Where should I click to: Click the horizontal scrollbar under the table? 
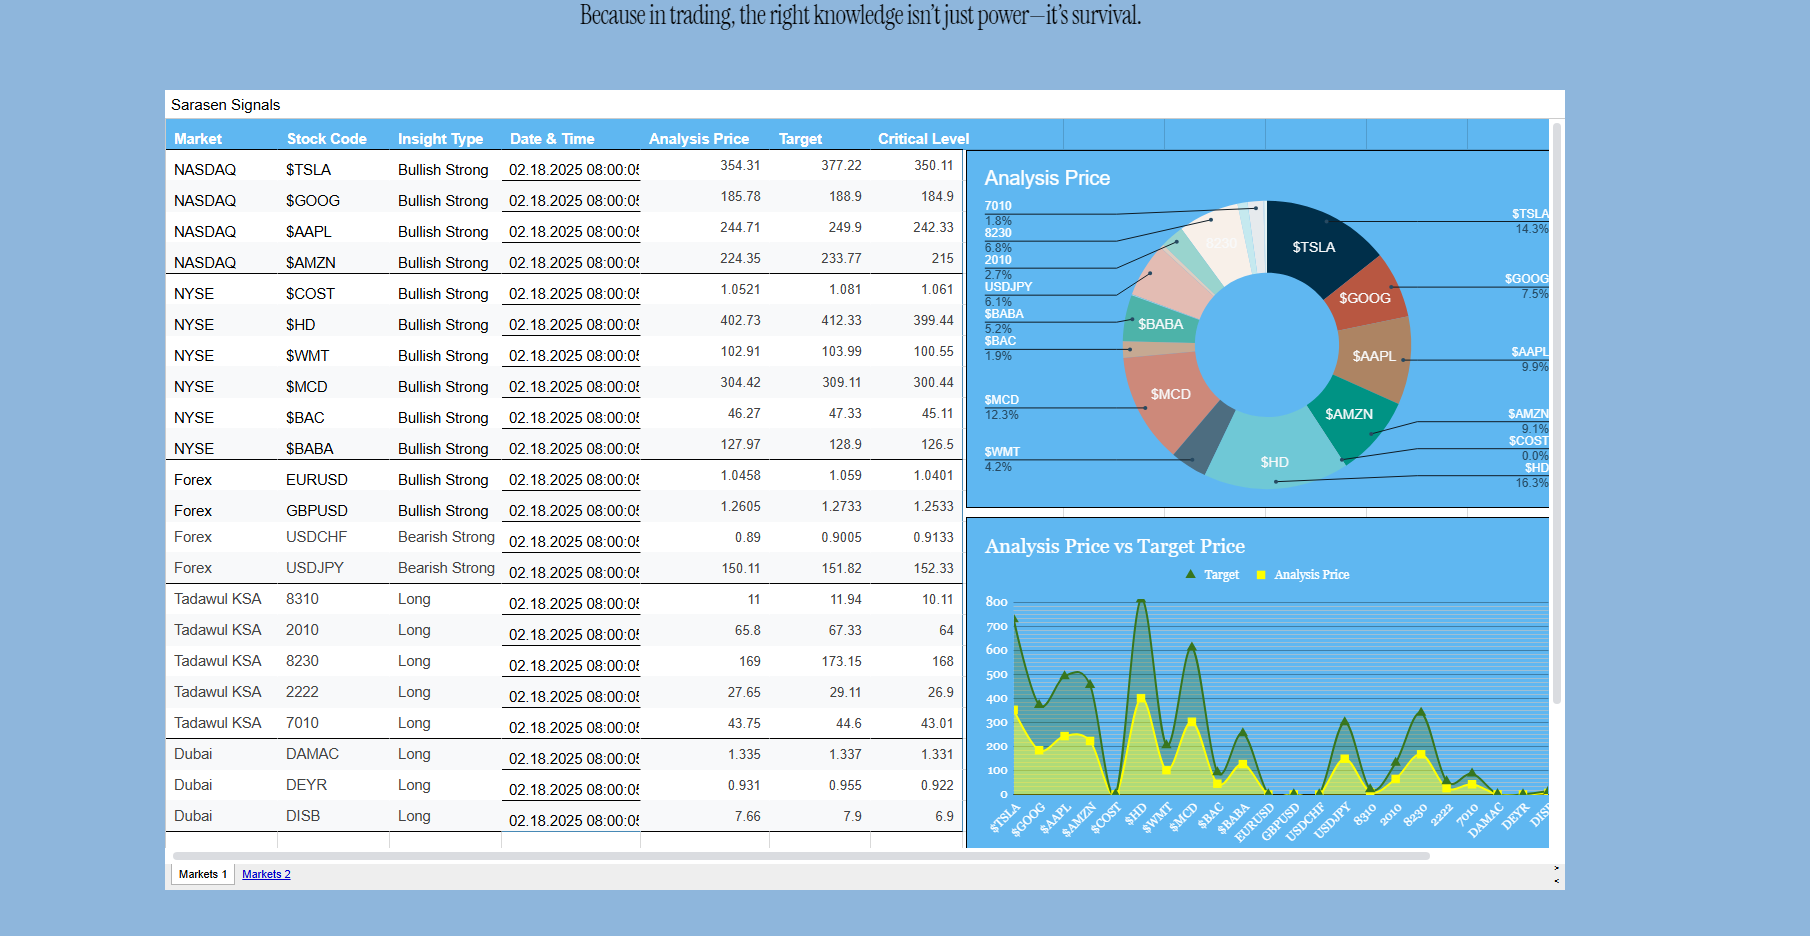click(801, 856)
